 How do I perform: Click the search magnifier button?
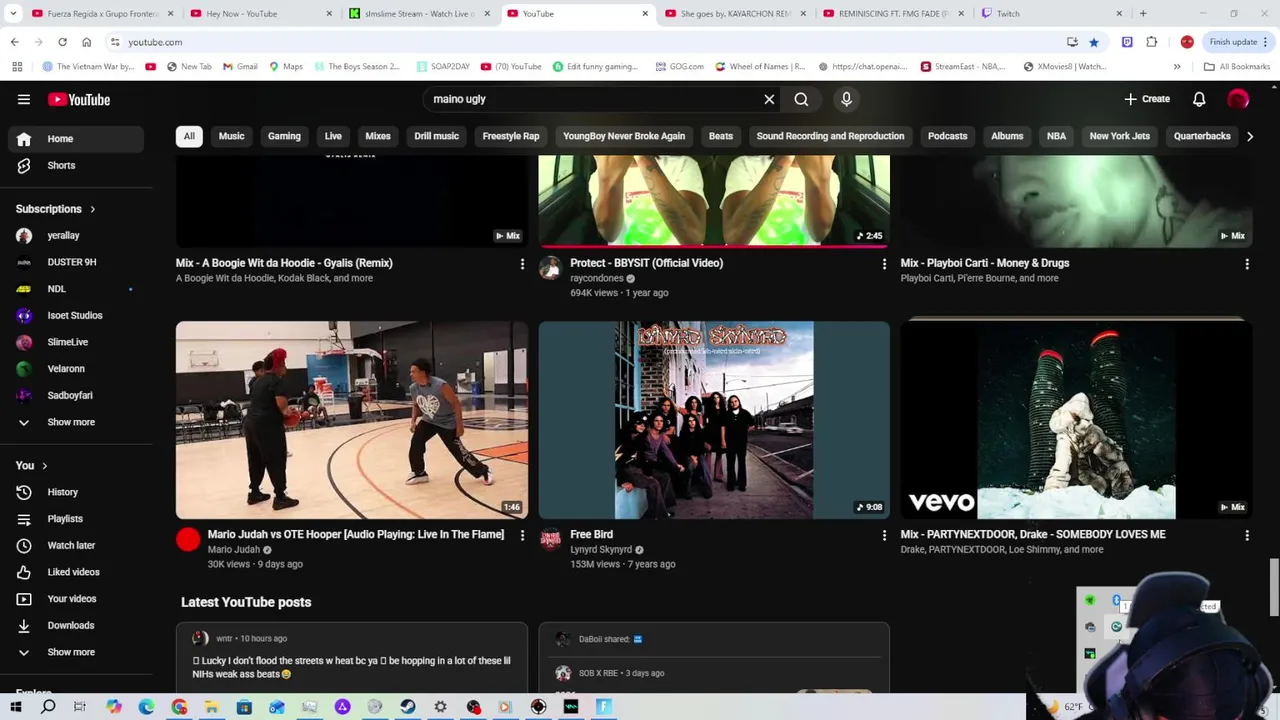[801, 99]
